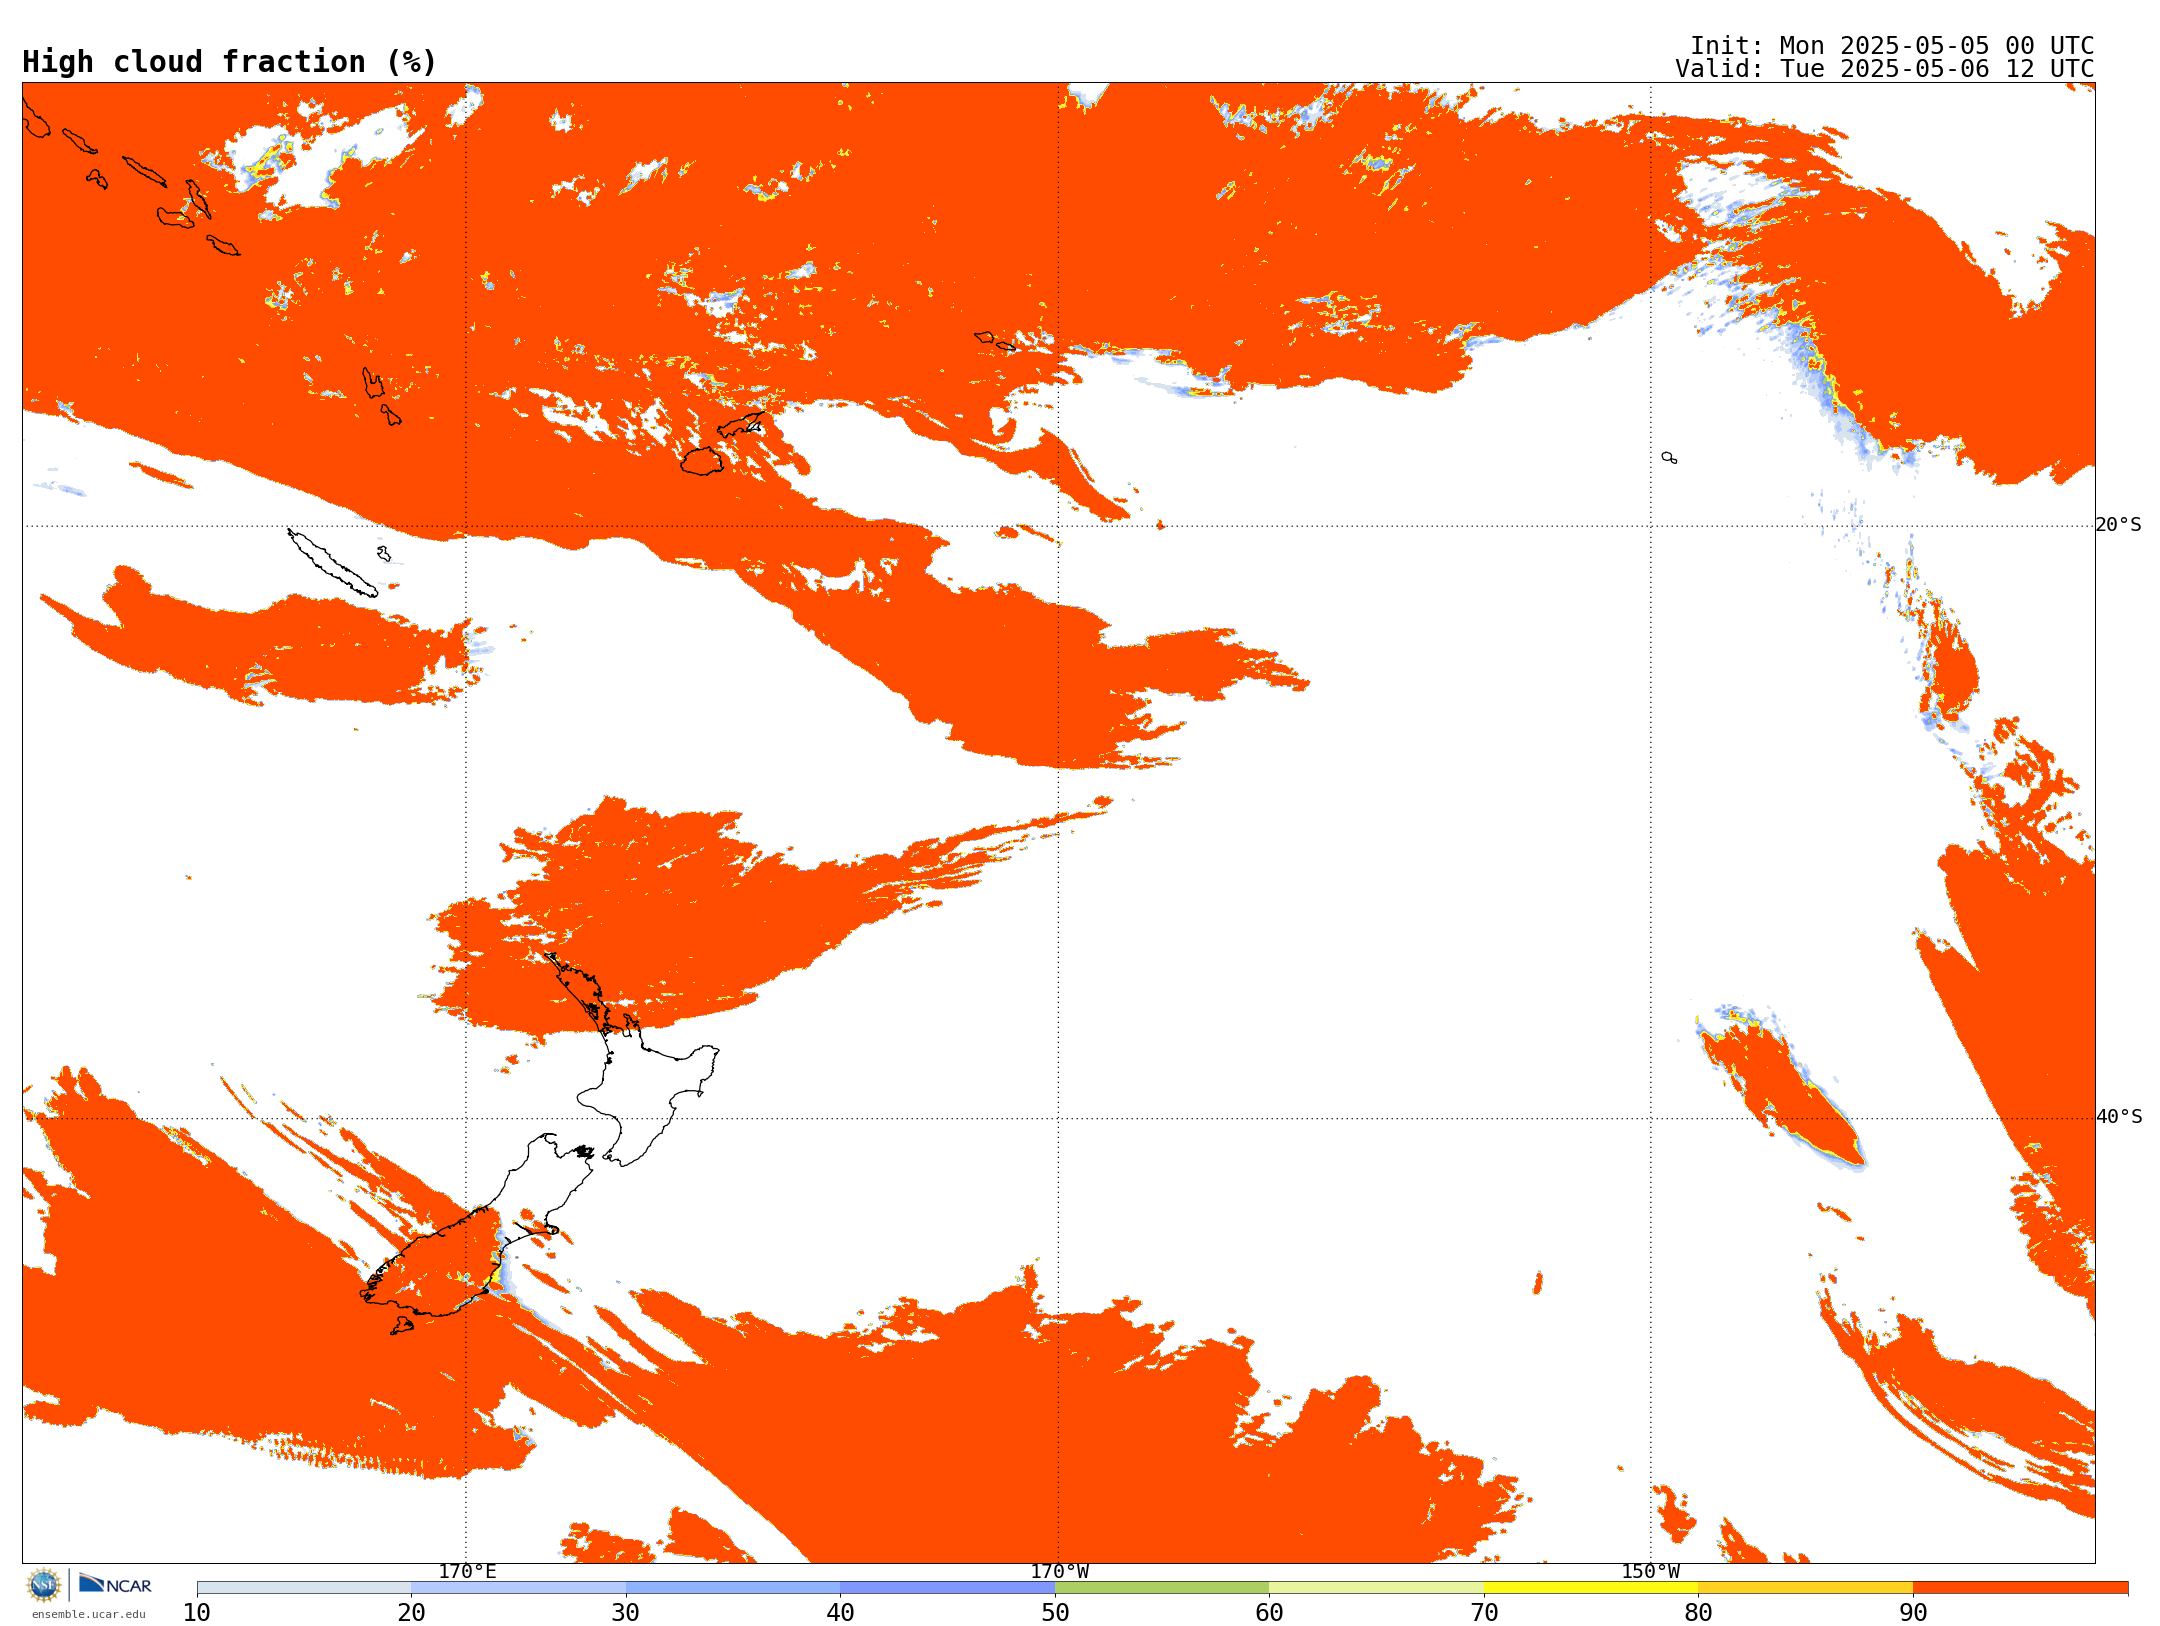
Task: Open the ensemble.ucar.edu text
Action: (x=89, y=1614)
